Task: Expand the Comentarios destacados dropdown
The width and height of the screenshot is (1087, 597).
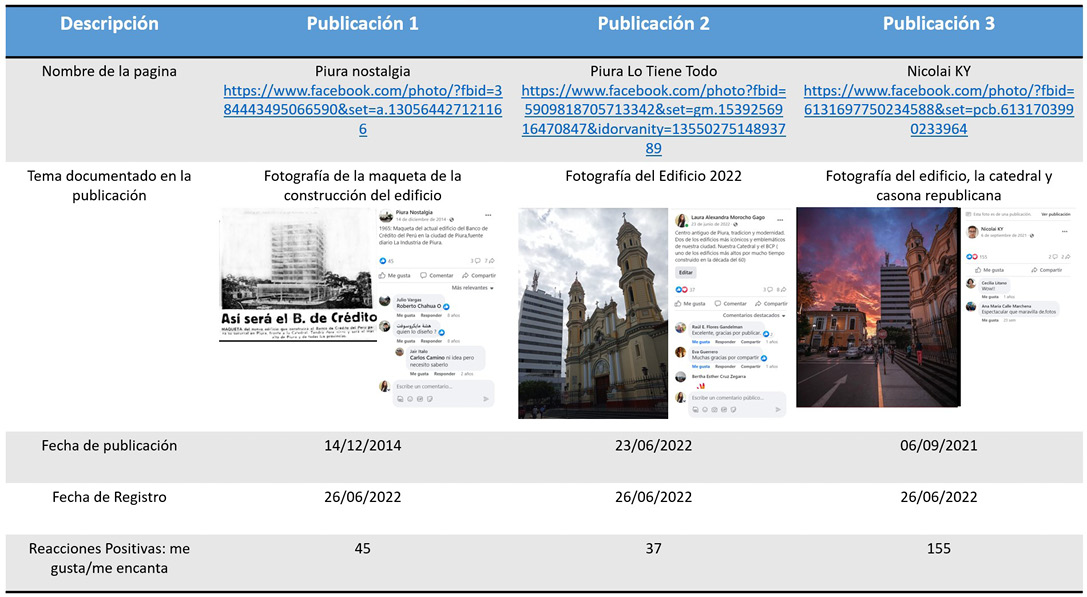Action: [750, 316]
